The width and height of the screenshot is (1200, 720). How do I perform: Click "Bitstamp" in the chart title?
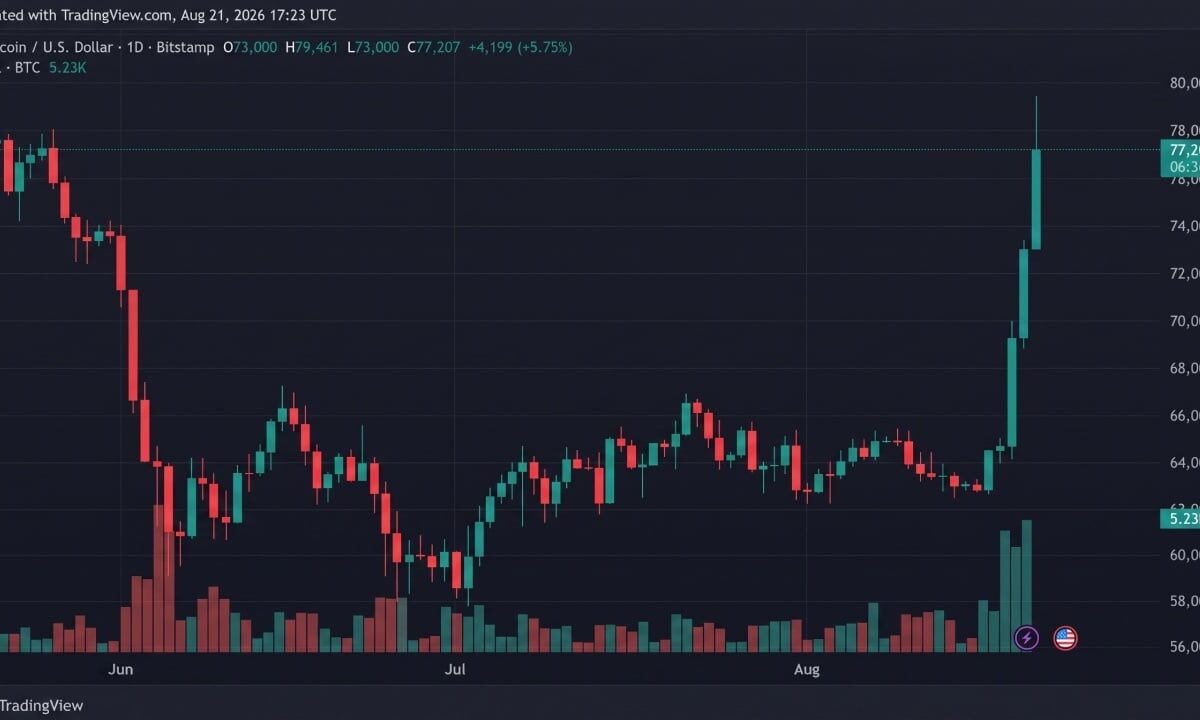tap(185, 47)
